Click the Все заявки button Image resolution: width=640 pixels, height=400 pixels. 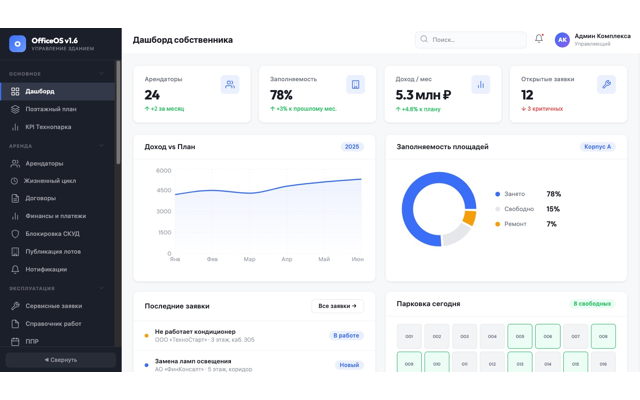pyautogui.click(x=338, y=306)
